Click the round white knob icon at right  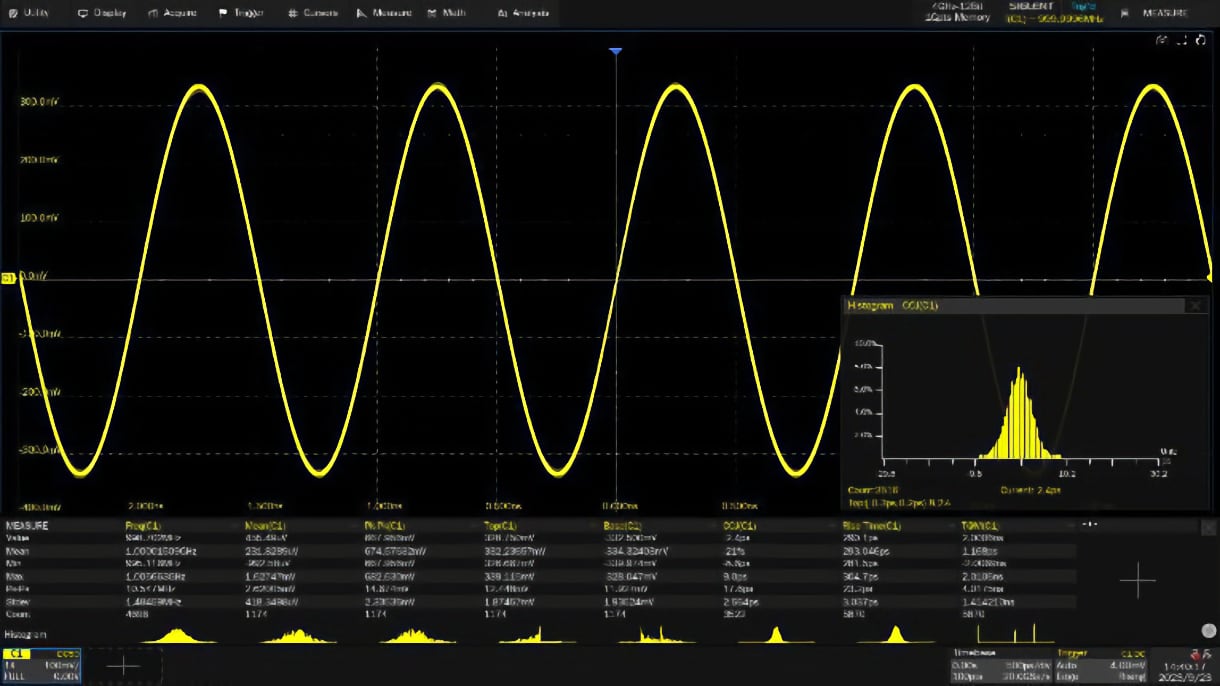[1209, 630]
